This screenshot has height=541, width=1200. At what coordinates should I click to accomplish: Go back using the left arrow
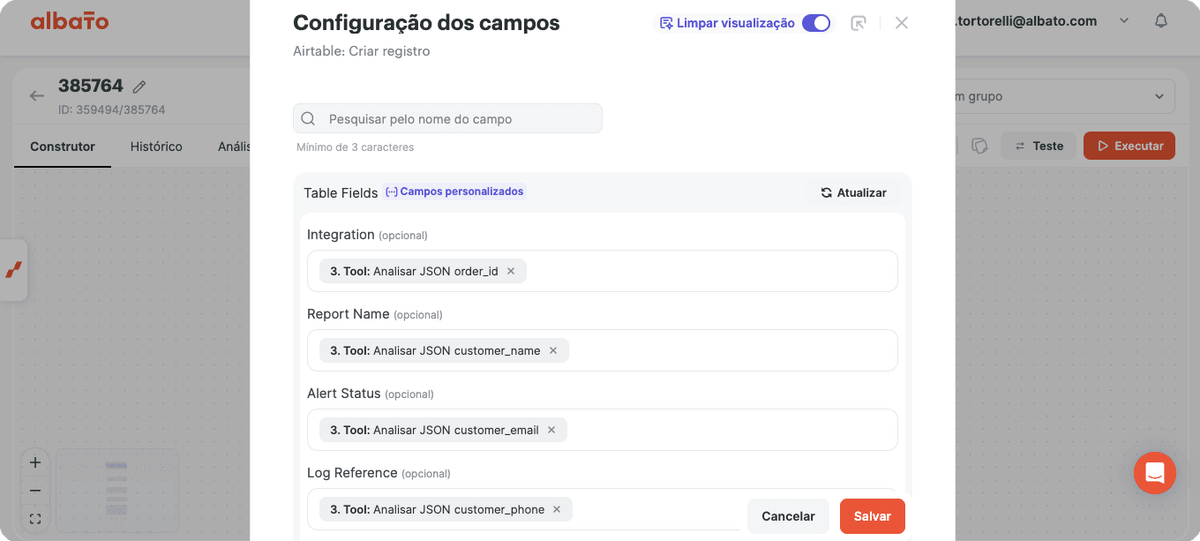[37, 96]
